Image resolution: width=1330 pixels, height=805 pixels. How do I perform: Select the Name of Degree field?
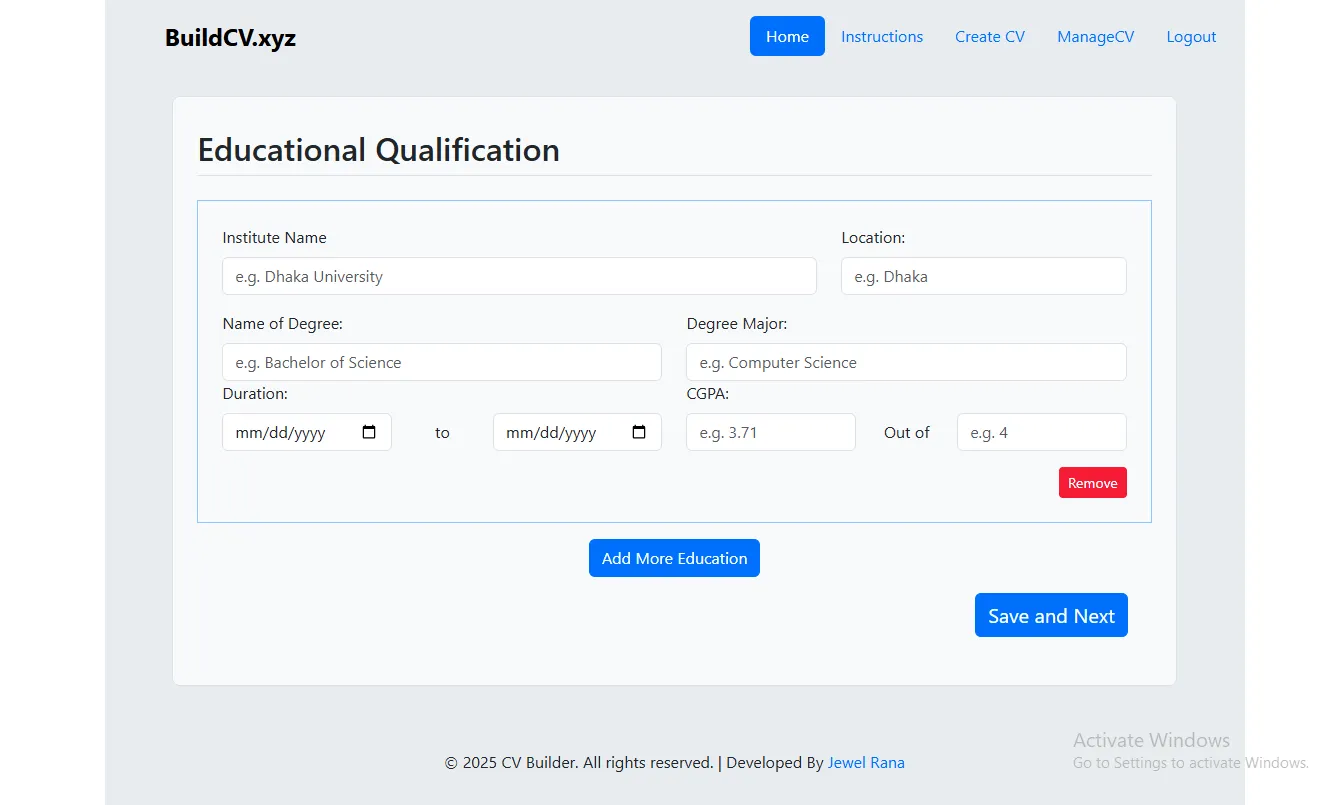[x=441, y=362]
